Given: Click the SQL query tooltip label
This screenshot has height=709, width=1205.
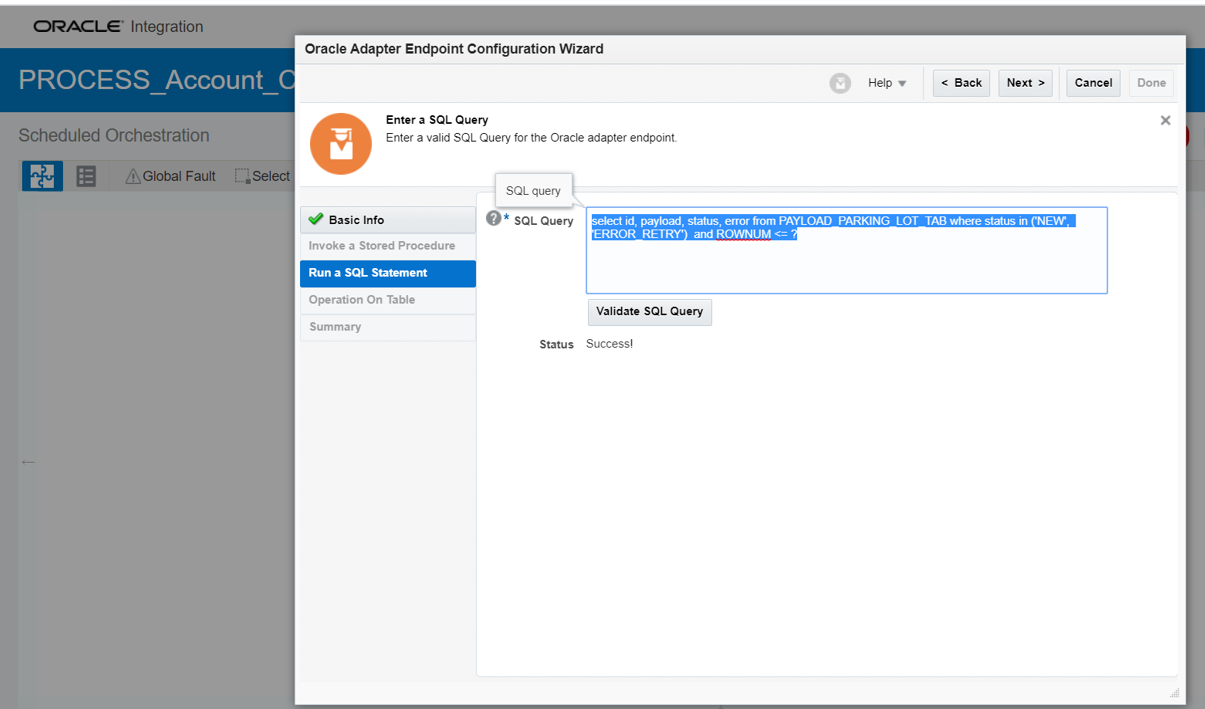Looking at the screenshot, I should click(533, 191).
